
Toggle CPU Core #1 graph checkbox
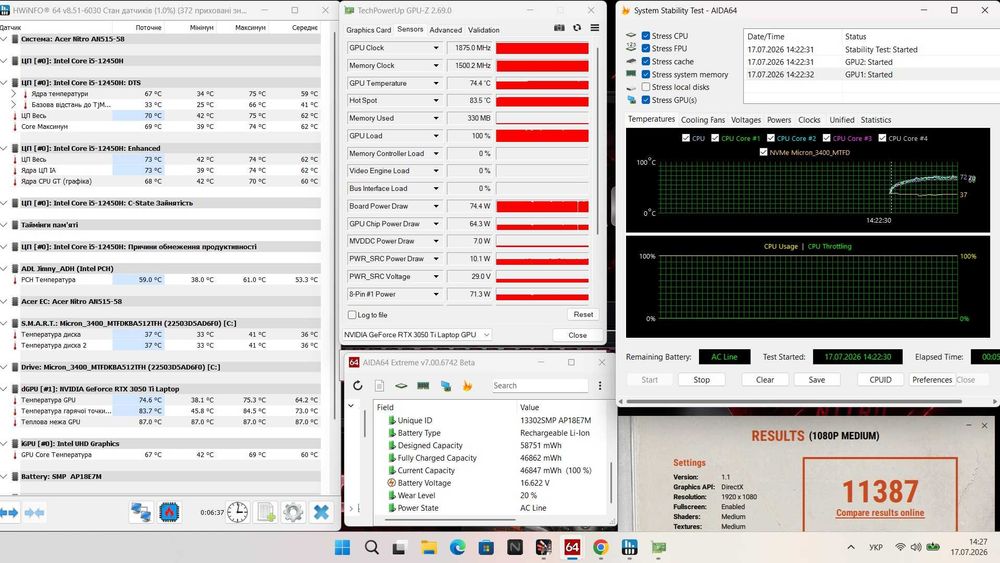pyautogui.click(x=715, y=138)
